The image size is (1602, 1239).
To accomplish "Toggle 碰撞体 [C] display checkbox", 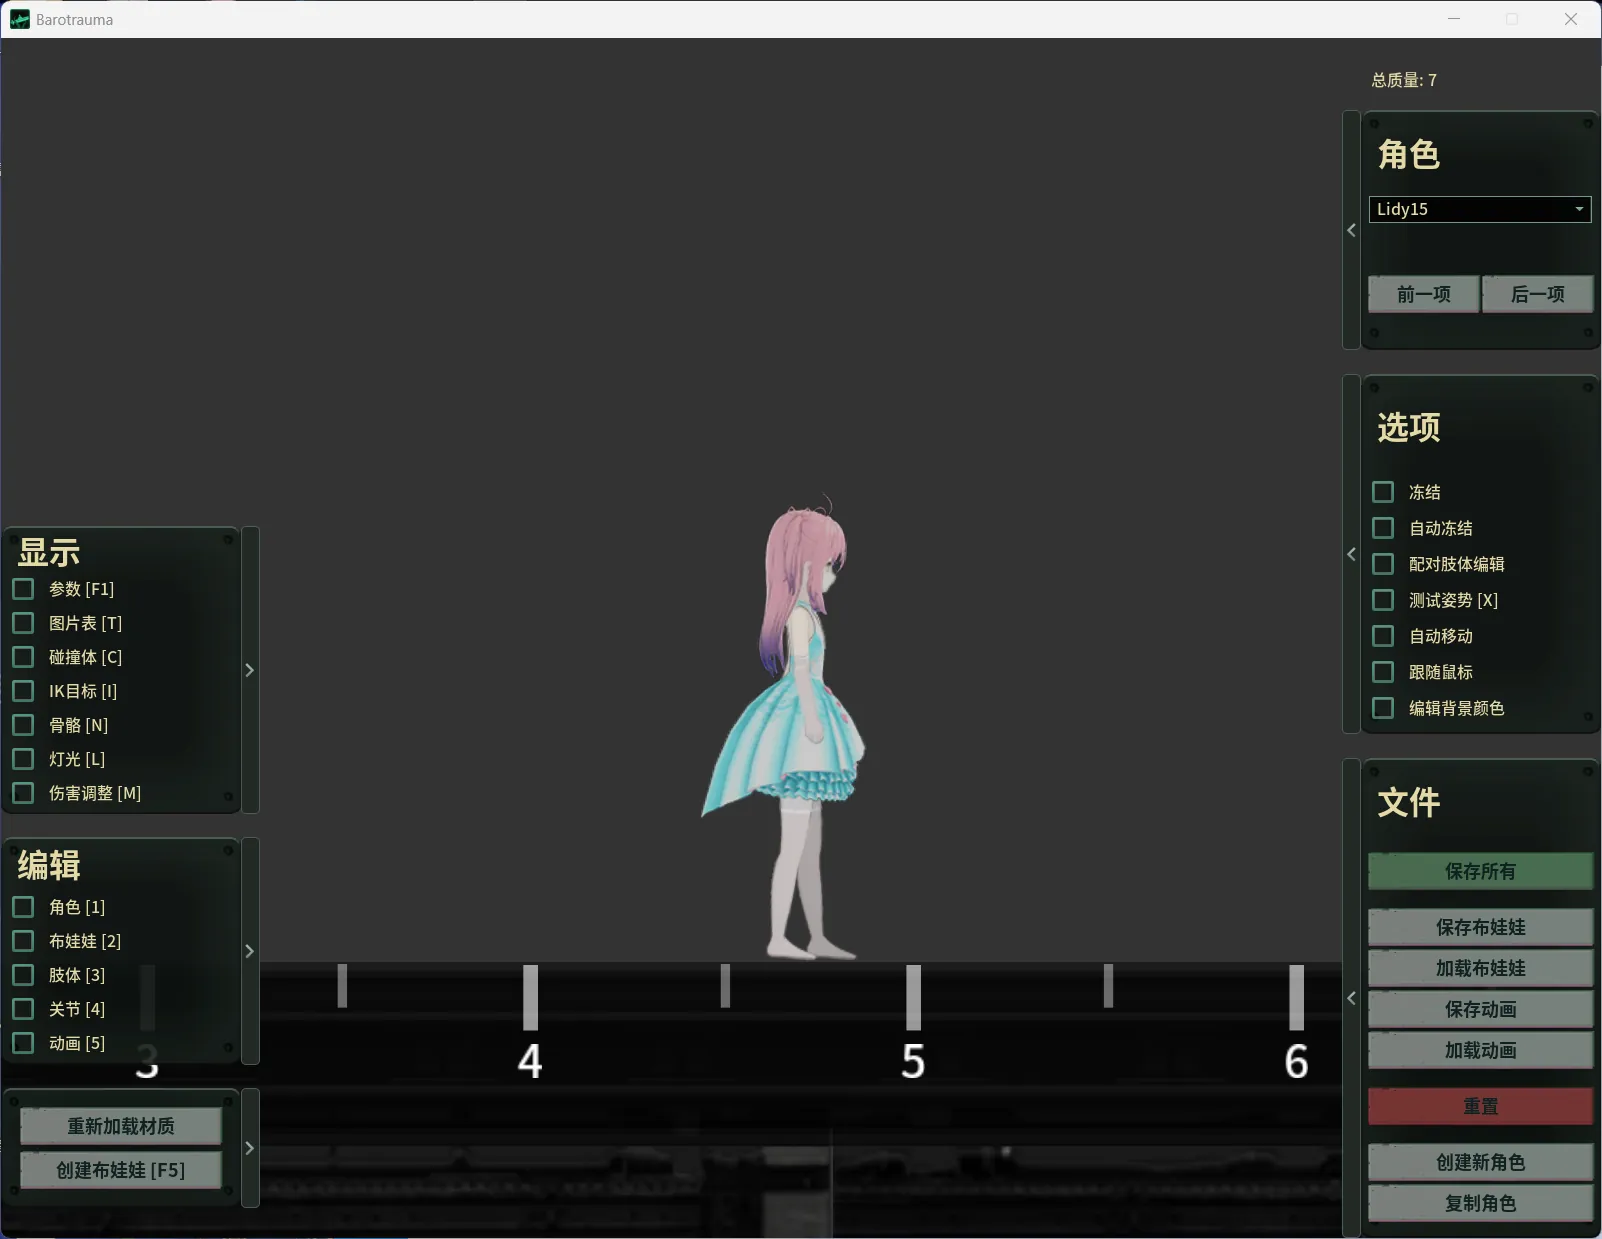I will point(23,657).
